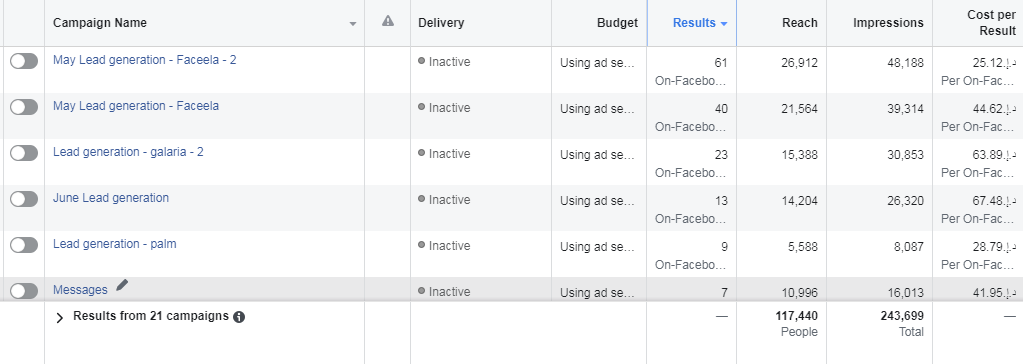Viewport: 1023px width, 364px height.
Task: Sort by the Reach column header
Action: pos(800,23)
